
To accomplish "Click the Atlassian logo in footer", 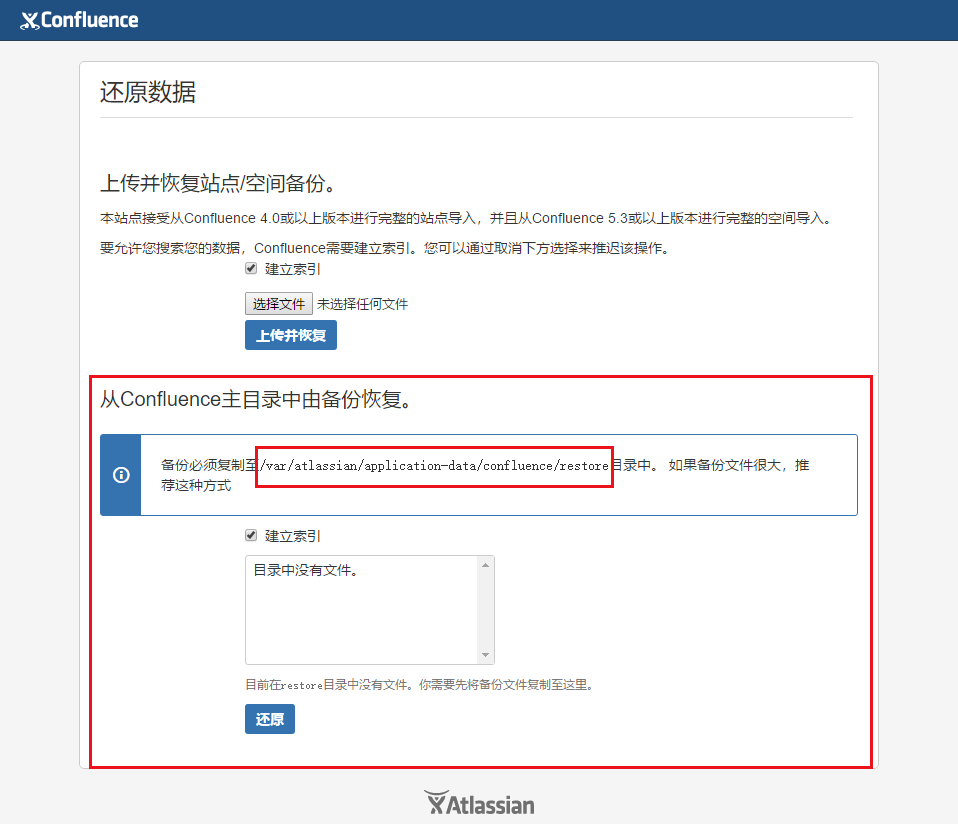I will tap(479, 803).
